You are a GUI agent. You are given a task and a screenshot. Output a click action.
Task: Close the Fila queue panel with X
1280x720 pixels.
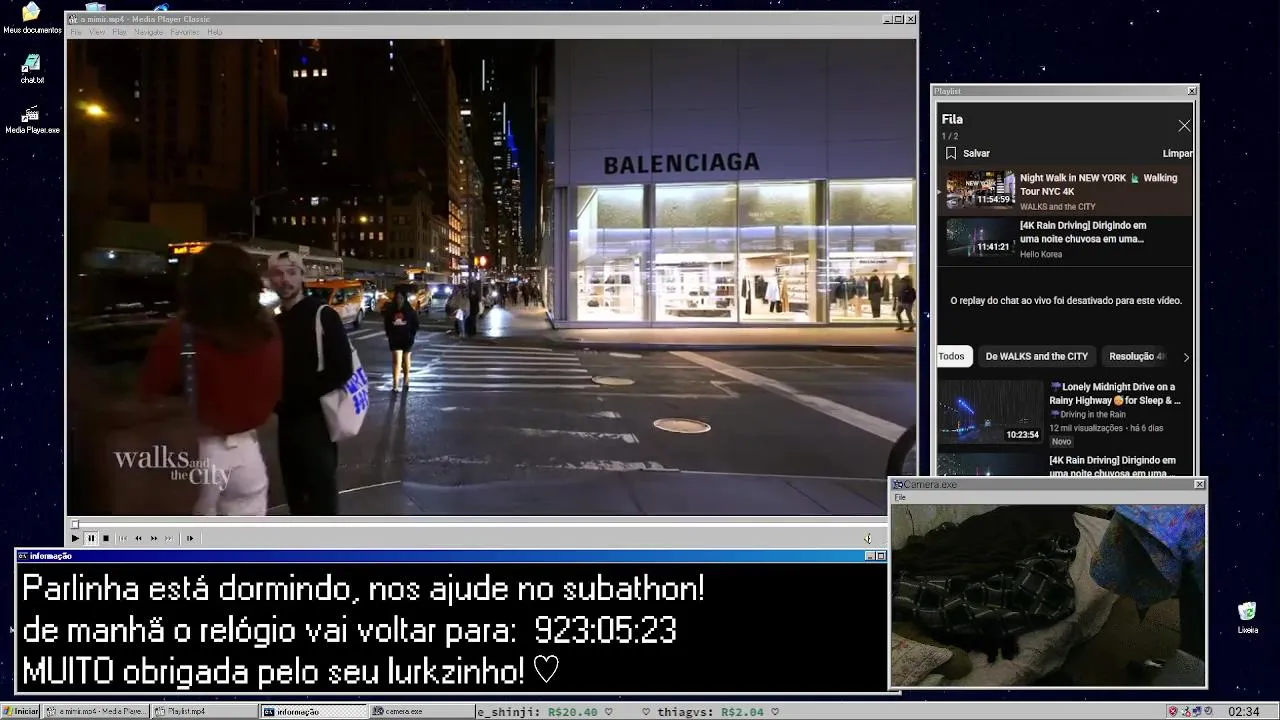[1184, 126]
